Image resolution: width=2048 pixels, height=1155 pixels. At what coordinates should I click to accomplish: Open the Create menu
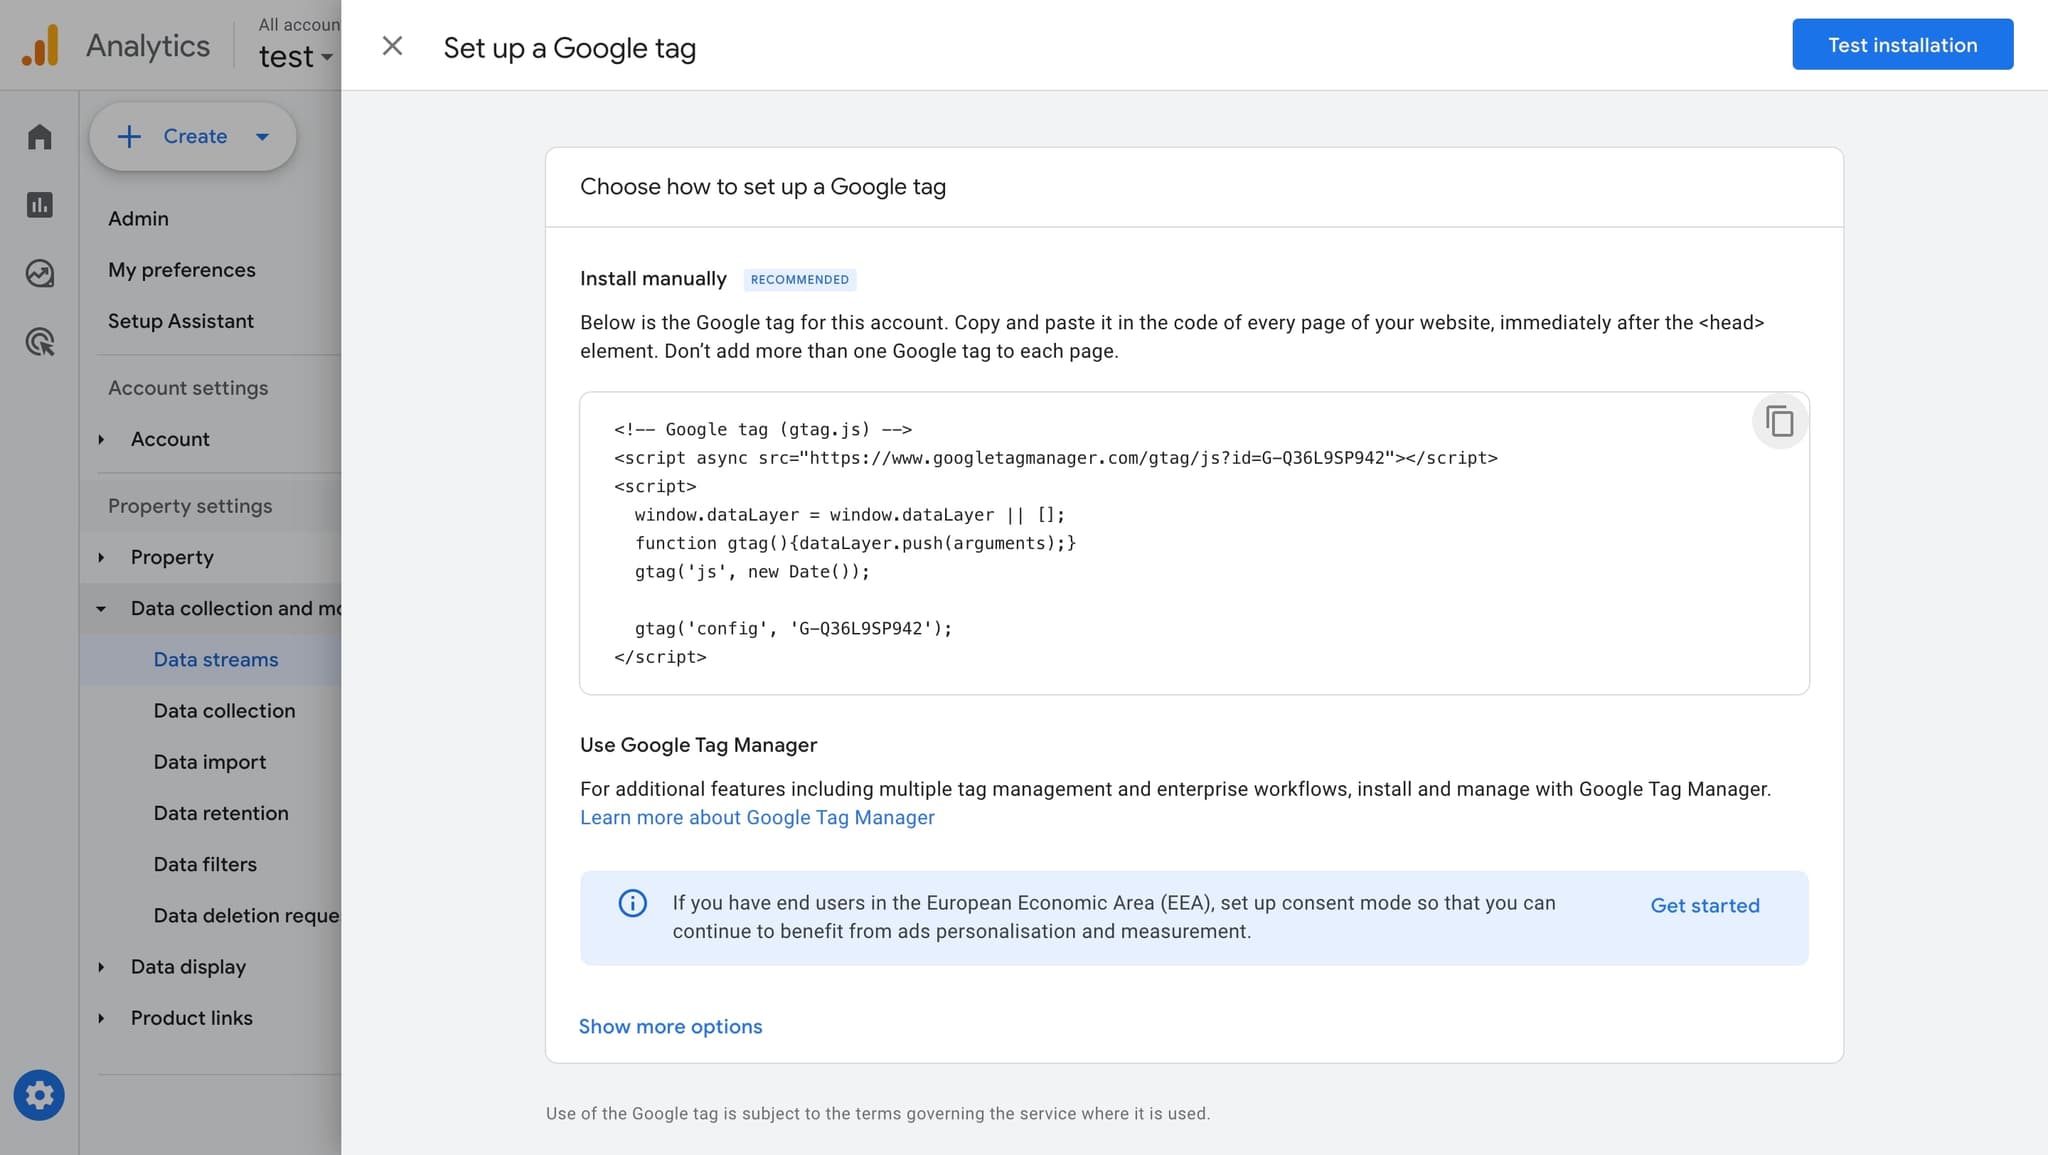pos(192,136)
